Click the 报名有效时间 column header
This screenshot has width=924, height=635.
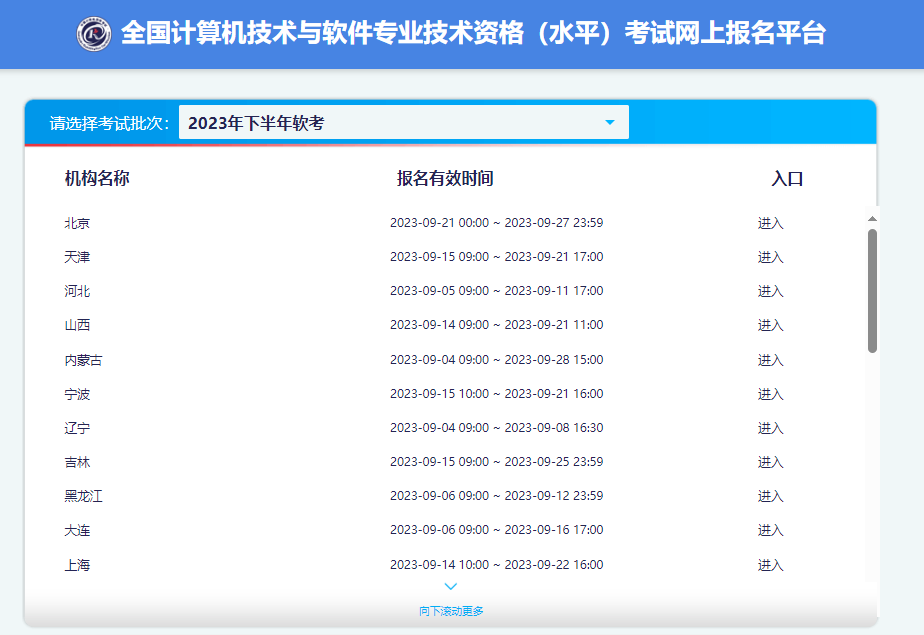pos(447,178)
